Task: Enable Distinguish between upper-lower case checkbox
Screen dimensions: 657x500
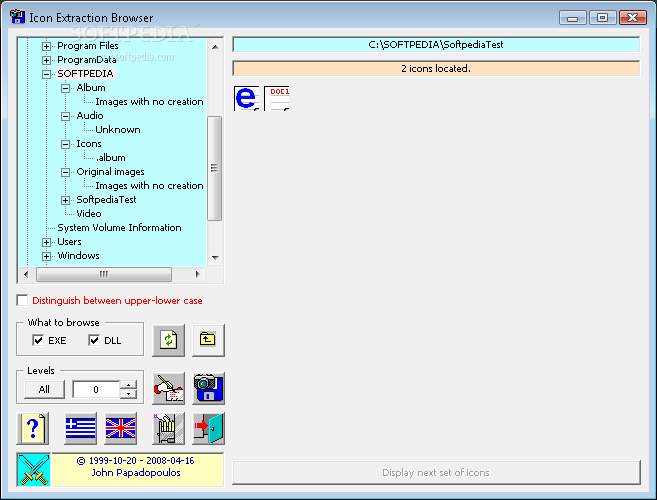Action: click(x=22, y=300)
